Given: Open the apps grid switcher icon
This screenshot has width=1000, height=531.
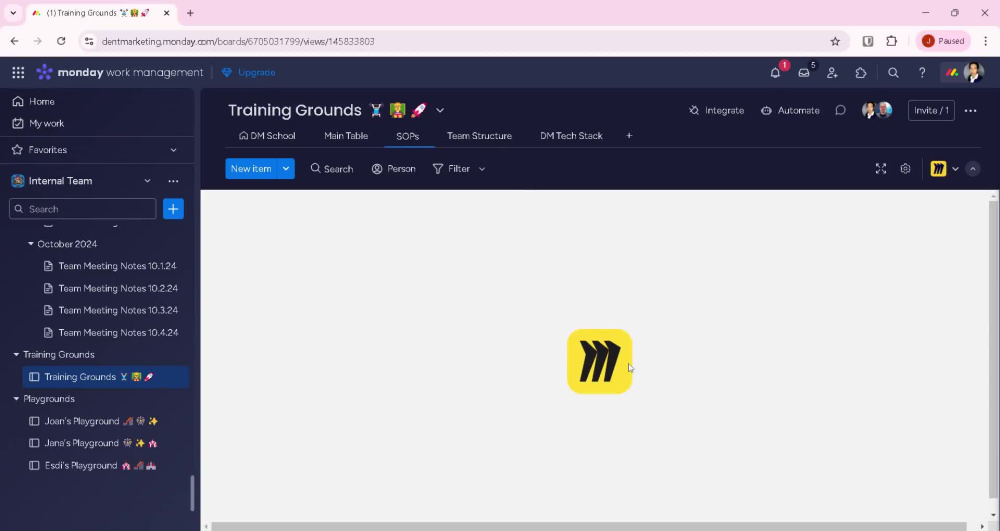Looking at the screenshot, I should point(18,73).
